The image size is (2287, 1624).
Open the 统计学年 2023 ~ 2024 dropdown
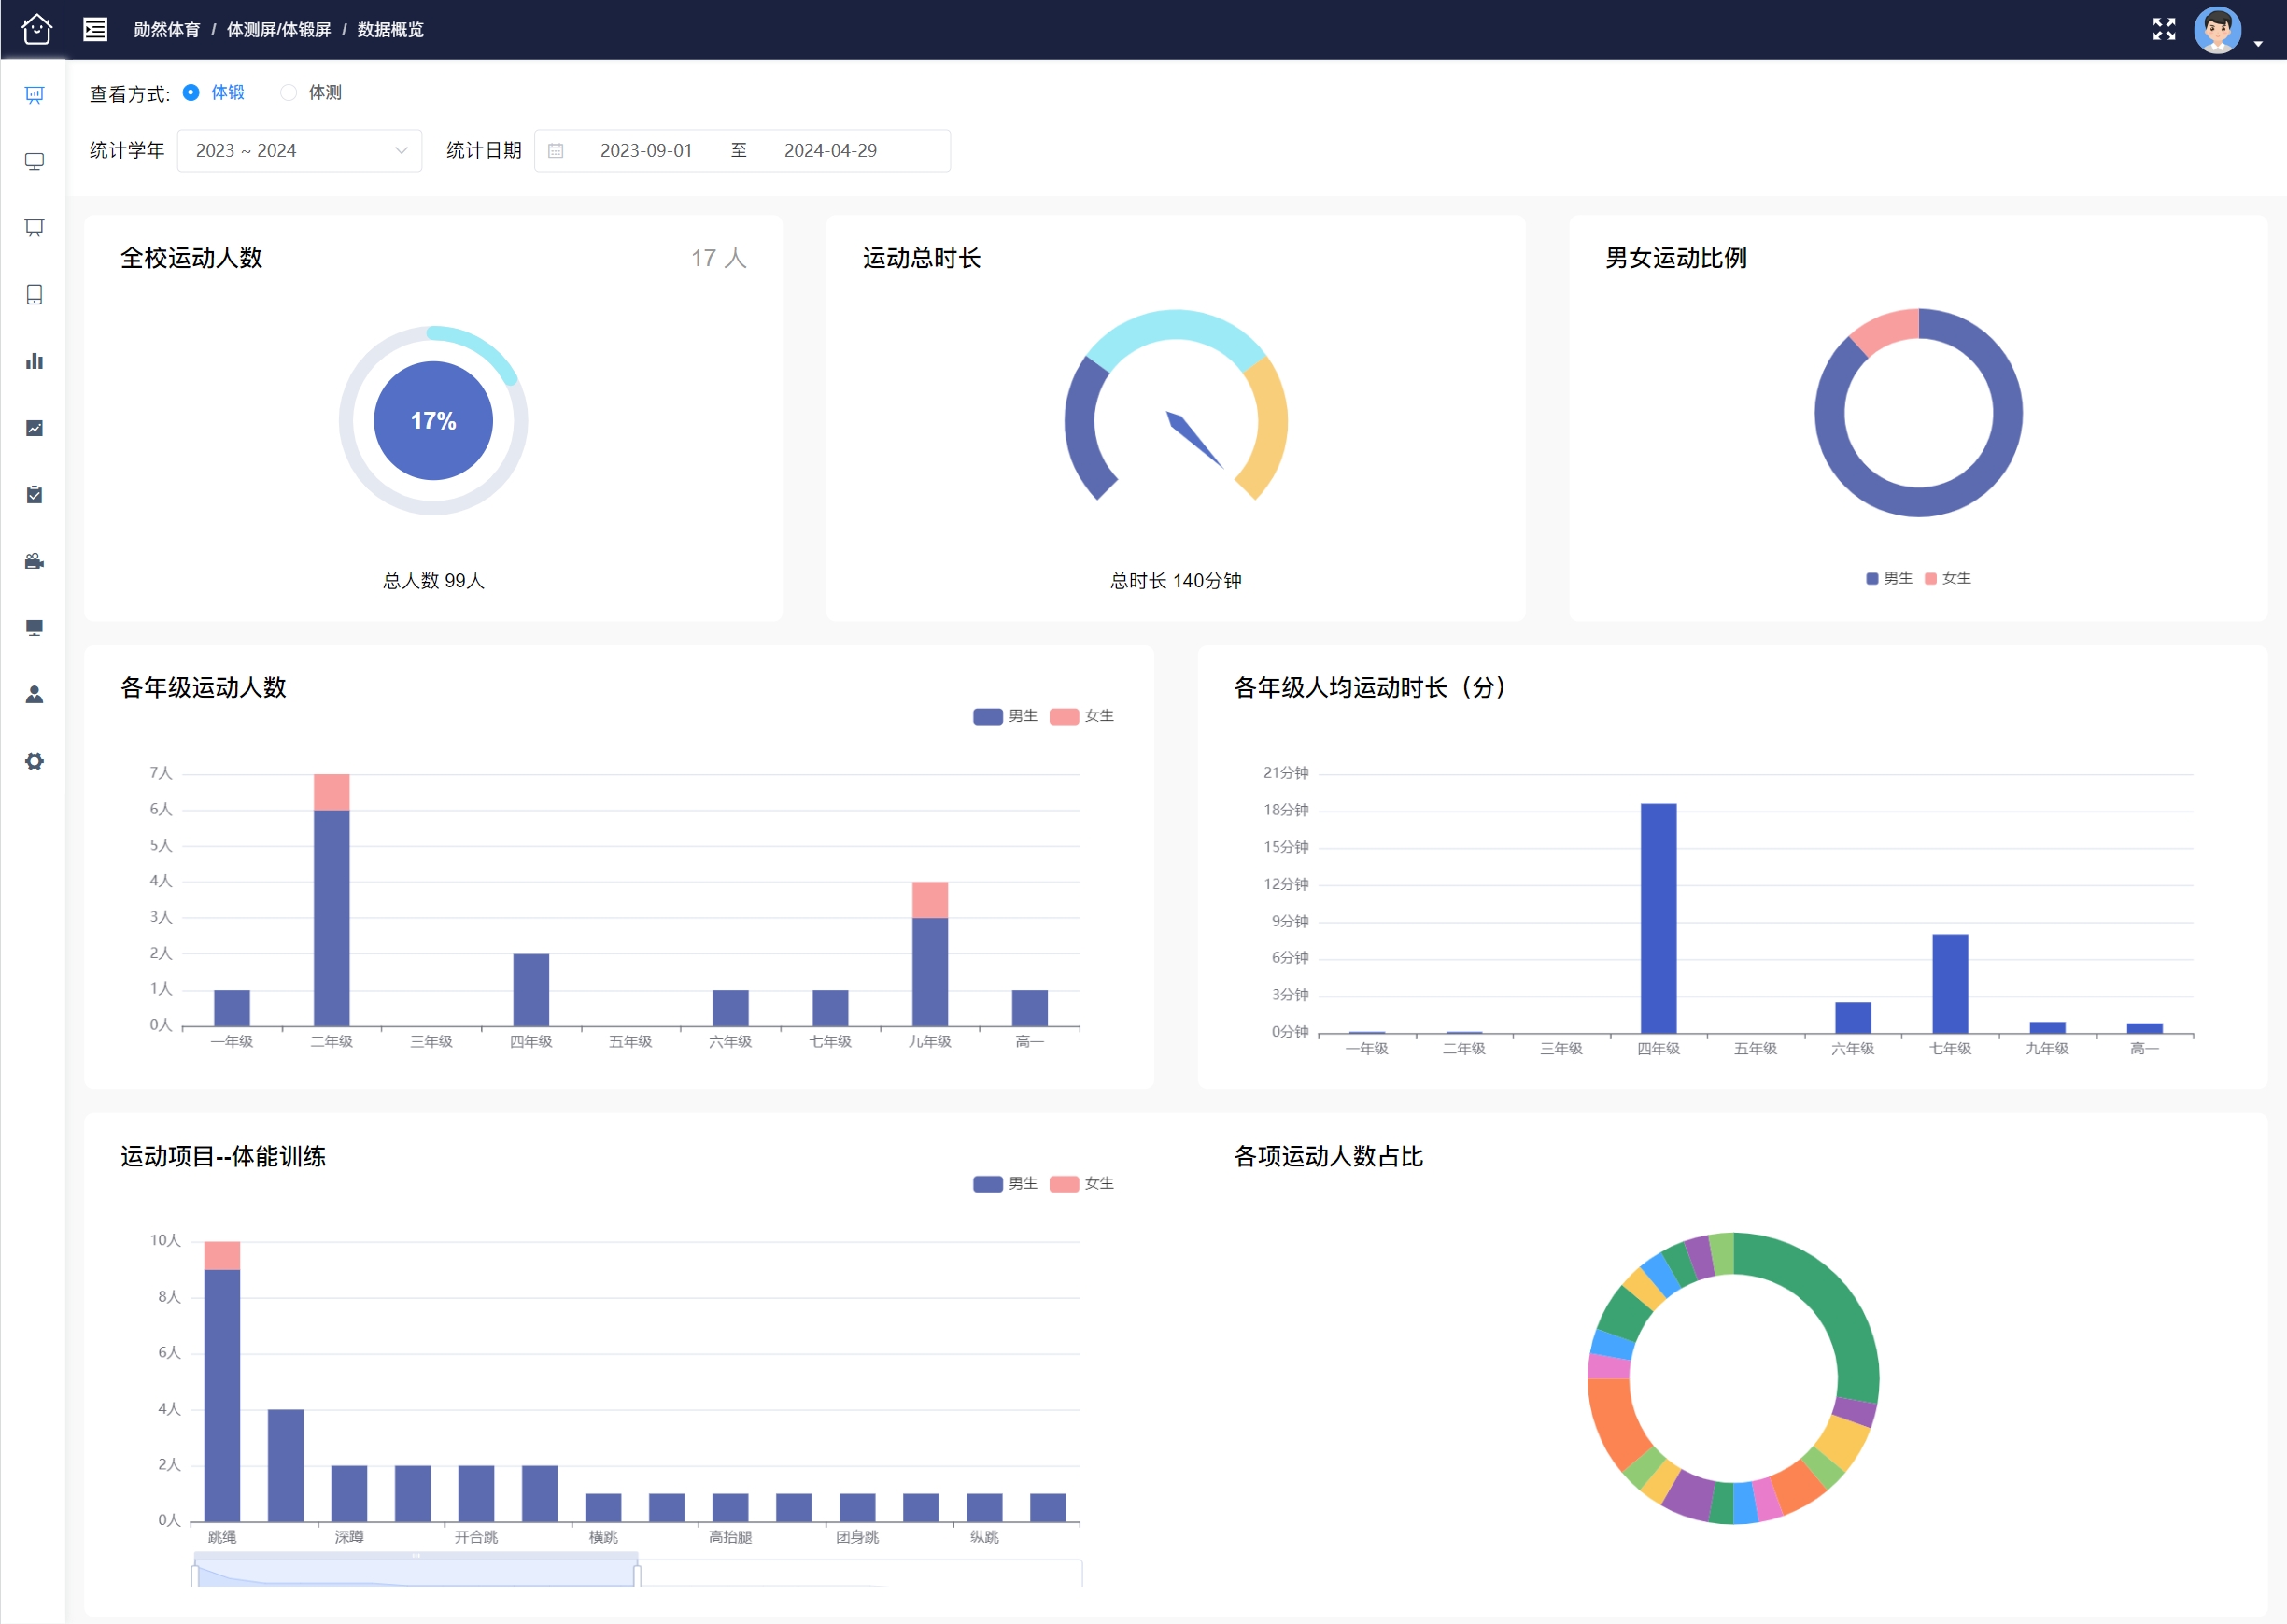[299, 151]
